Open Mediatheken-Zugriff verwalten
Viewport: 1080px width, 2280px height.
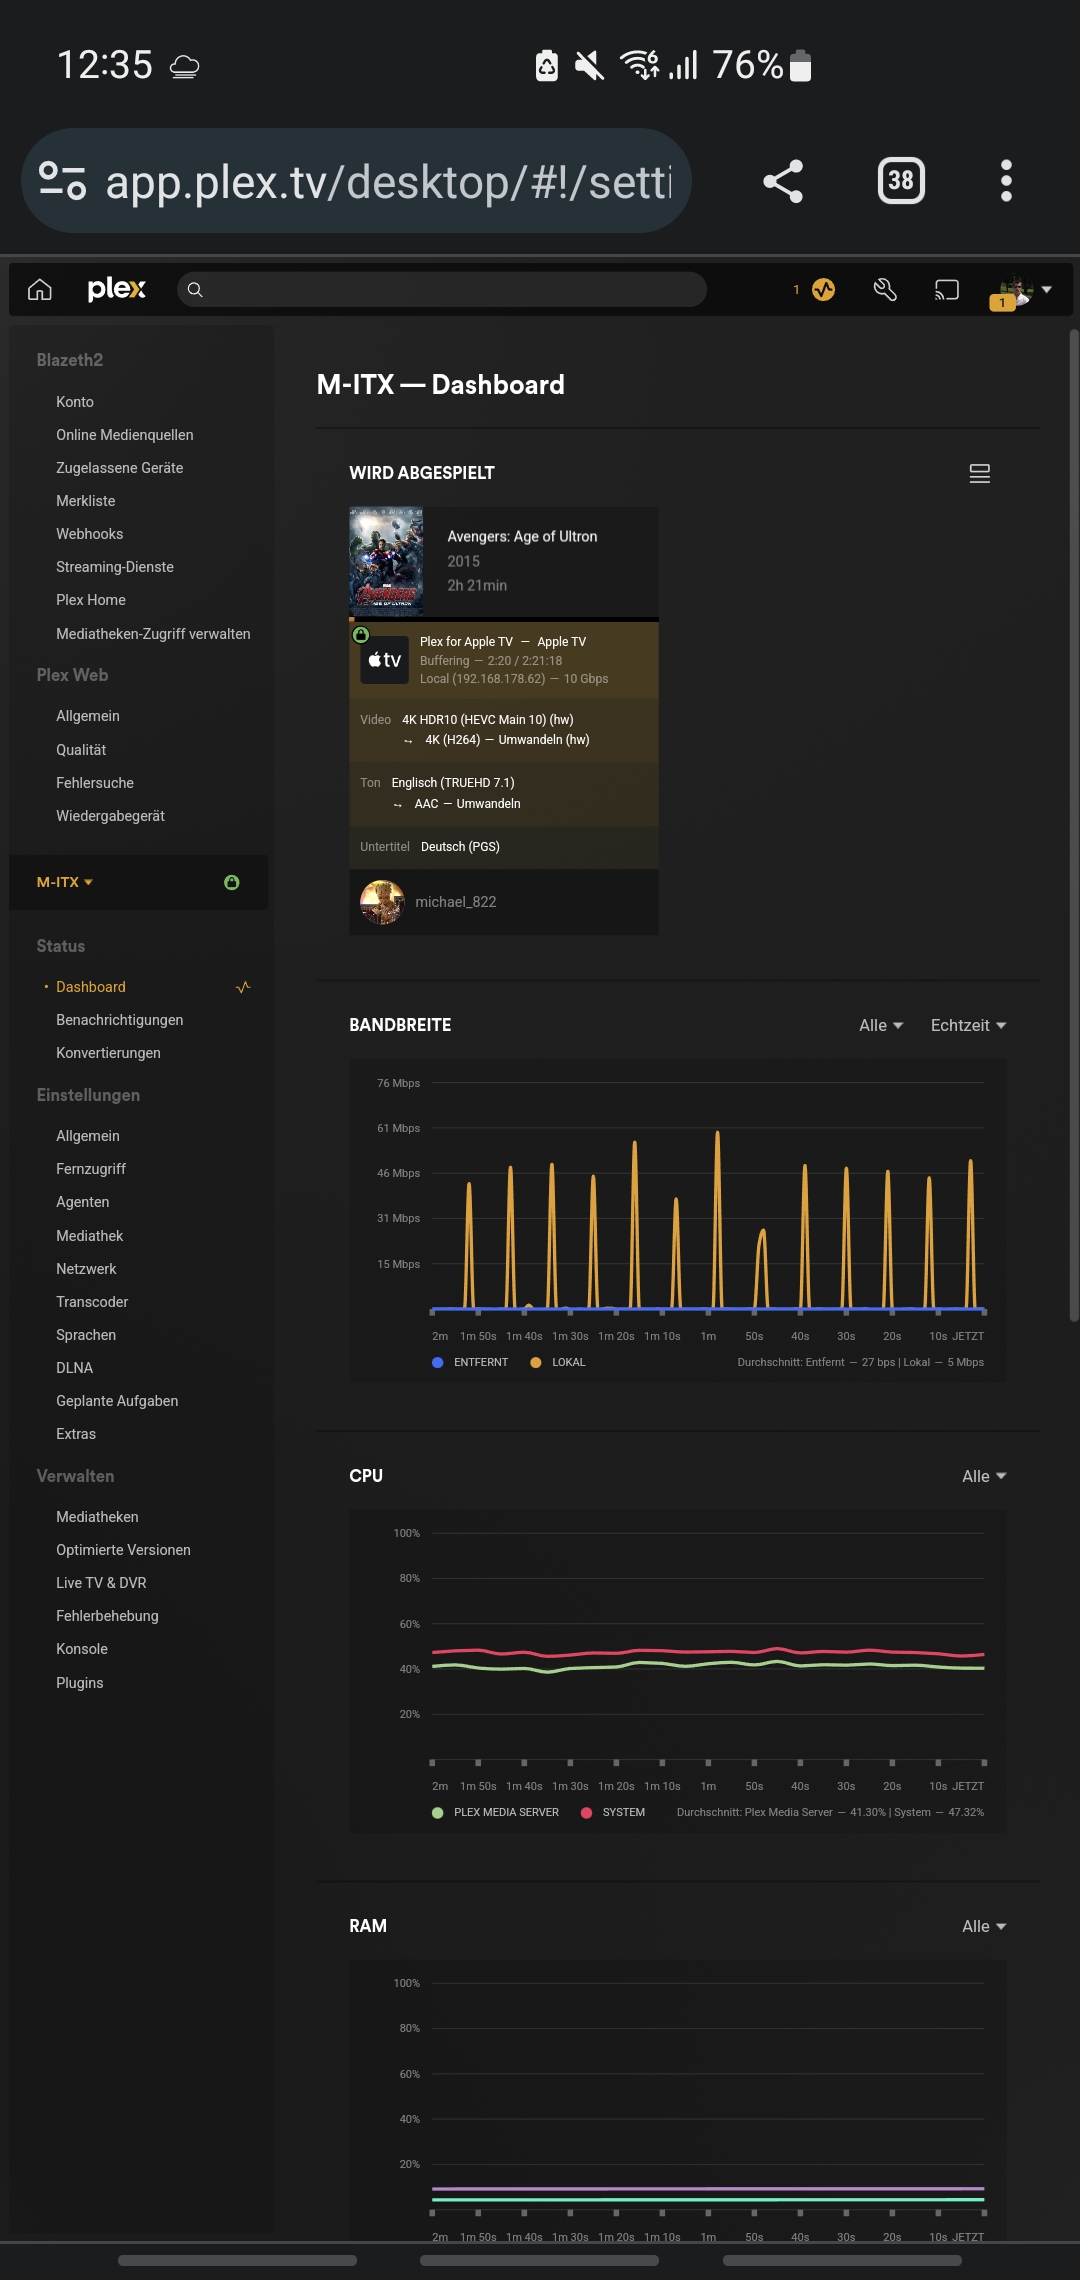[153, 634]
